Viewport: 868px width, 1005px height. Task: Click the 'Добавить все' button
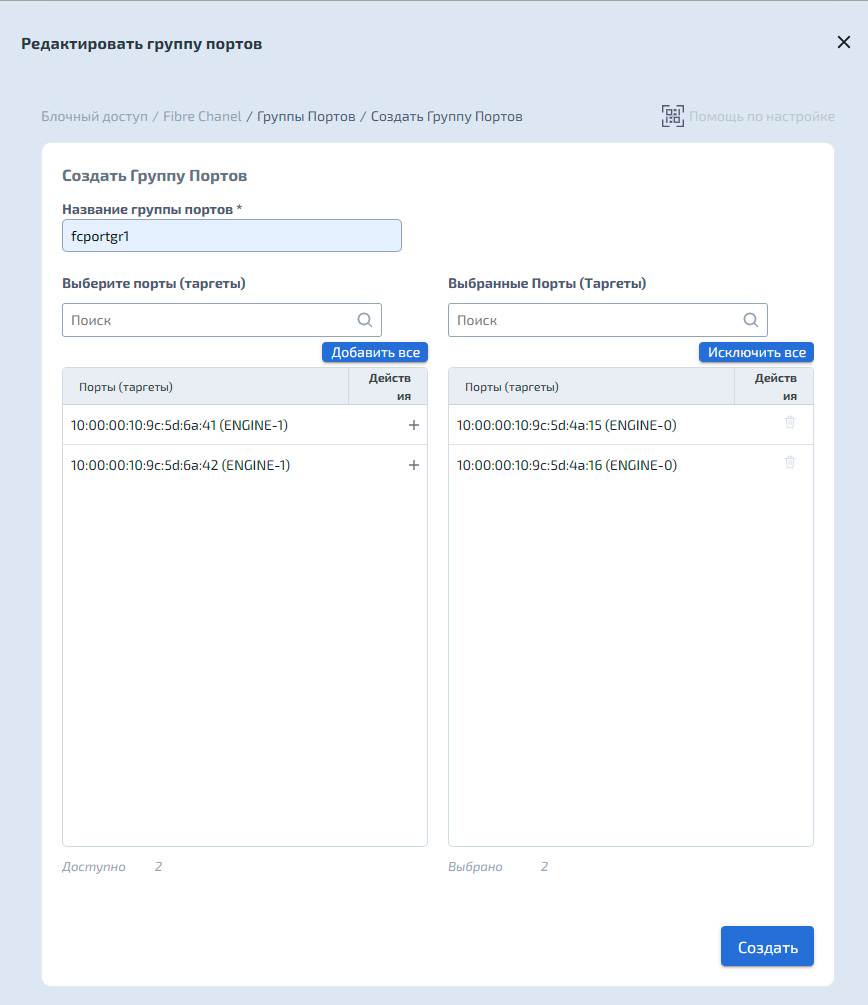click(375, 353)
